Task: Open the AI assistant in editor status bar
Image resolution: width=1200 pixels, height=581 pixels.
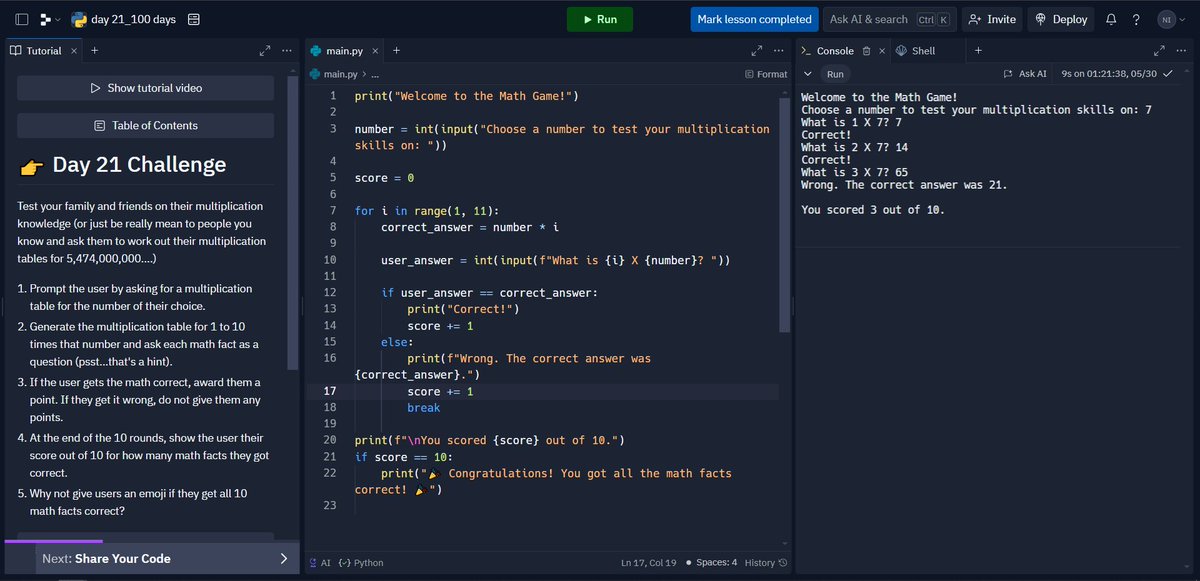Action: coord(321,563)
